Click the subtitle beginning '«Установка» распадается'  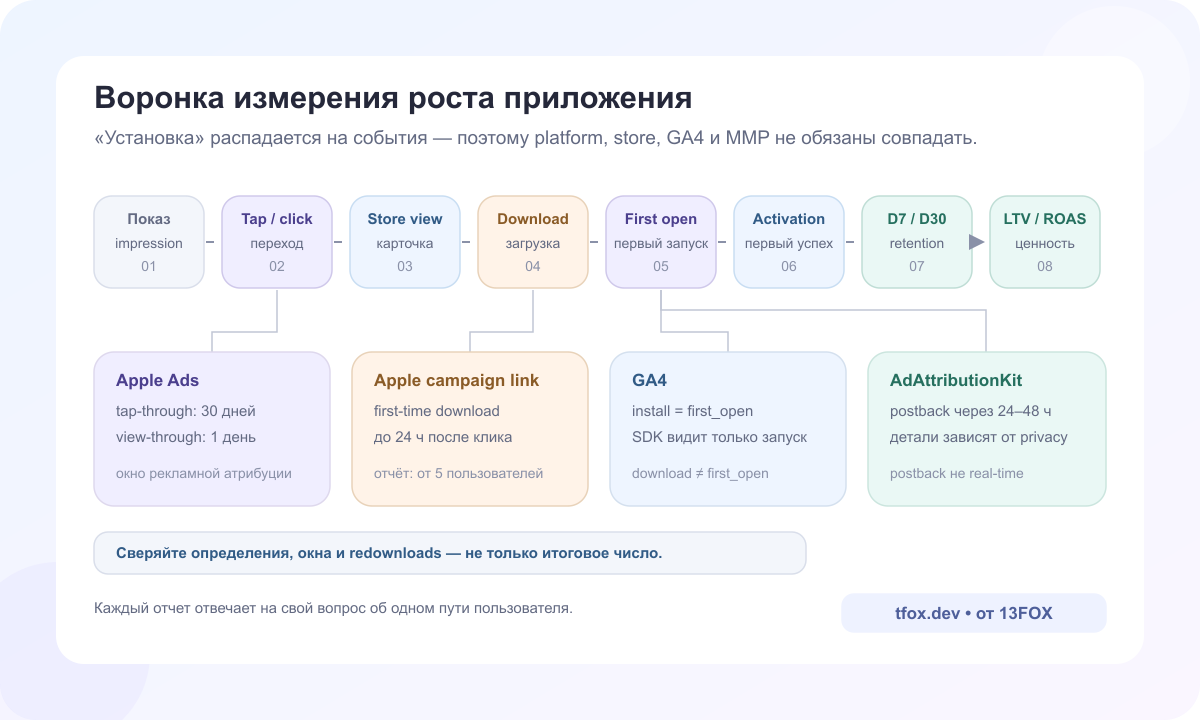pyautogui.click(x=535, y=138)
